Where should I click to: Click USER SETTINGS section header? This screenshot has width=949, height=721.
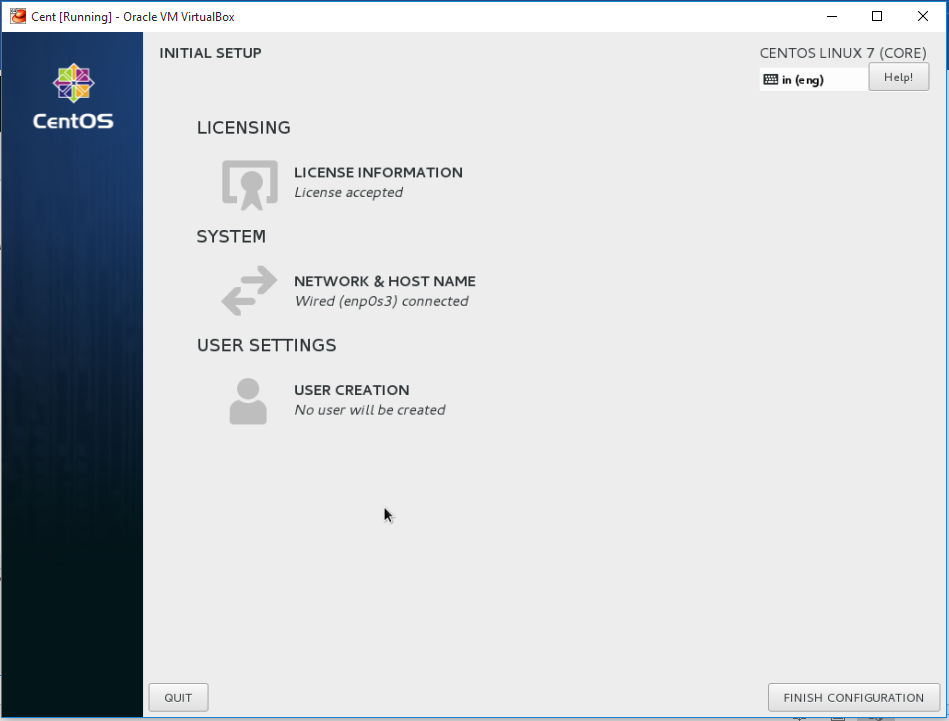(x=266, y=346)
